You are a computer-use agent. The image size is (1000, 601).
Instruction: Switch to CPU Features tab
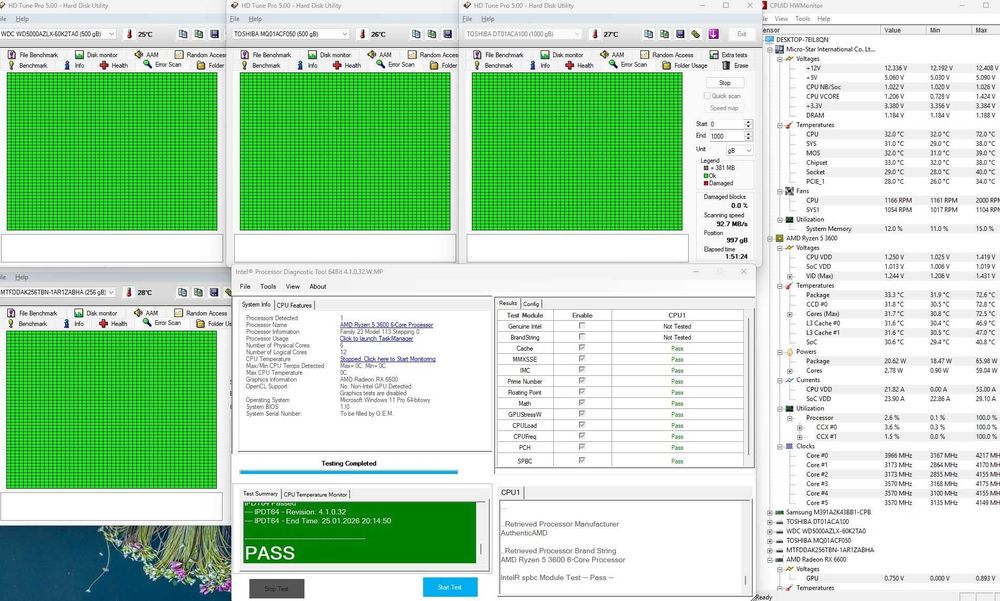295,304
